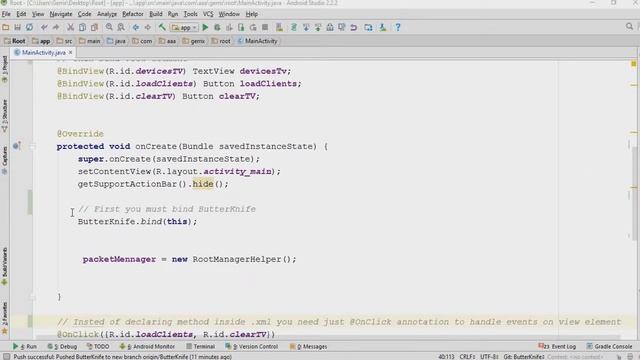Click the Revert purple arrow icon

point(353,27)
